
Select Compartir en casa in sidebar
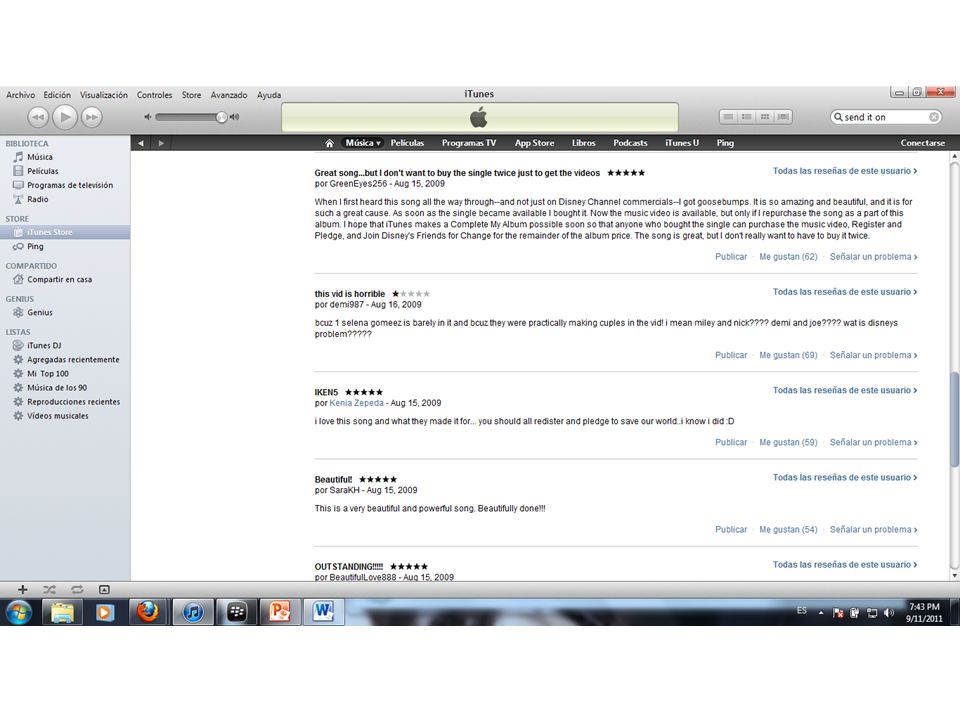(65, 279)
